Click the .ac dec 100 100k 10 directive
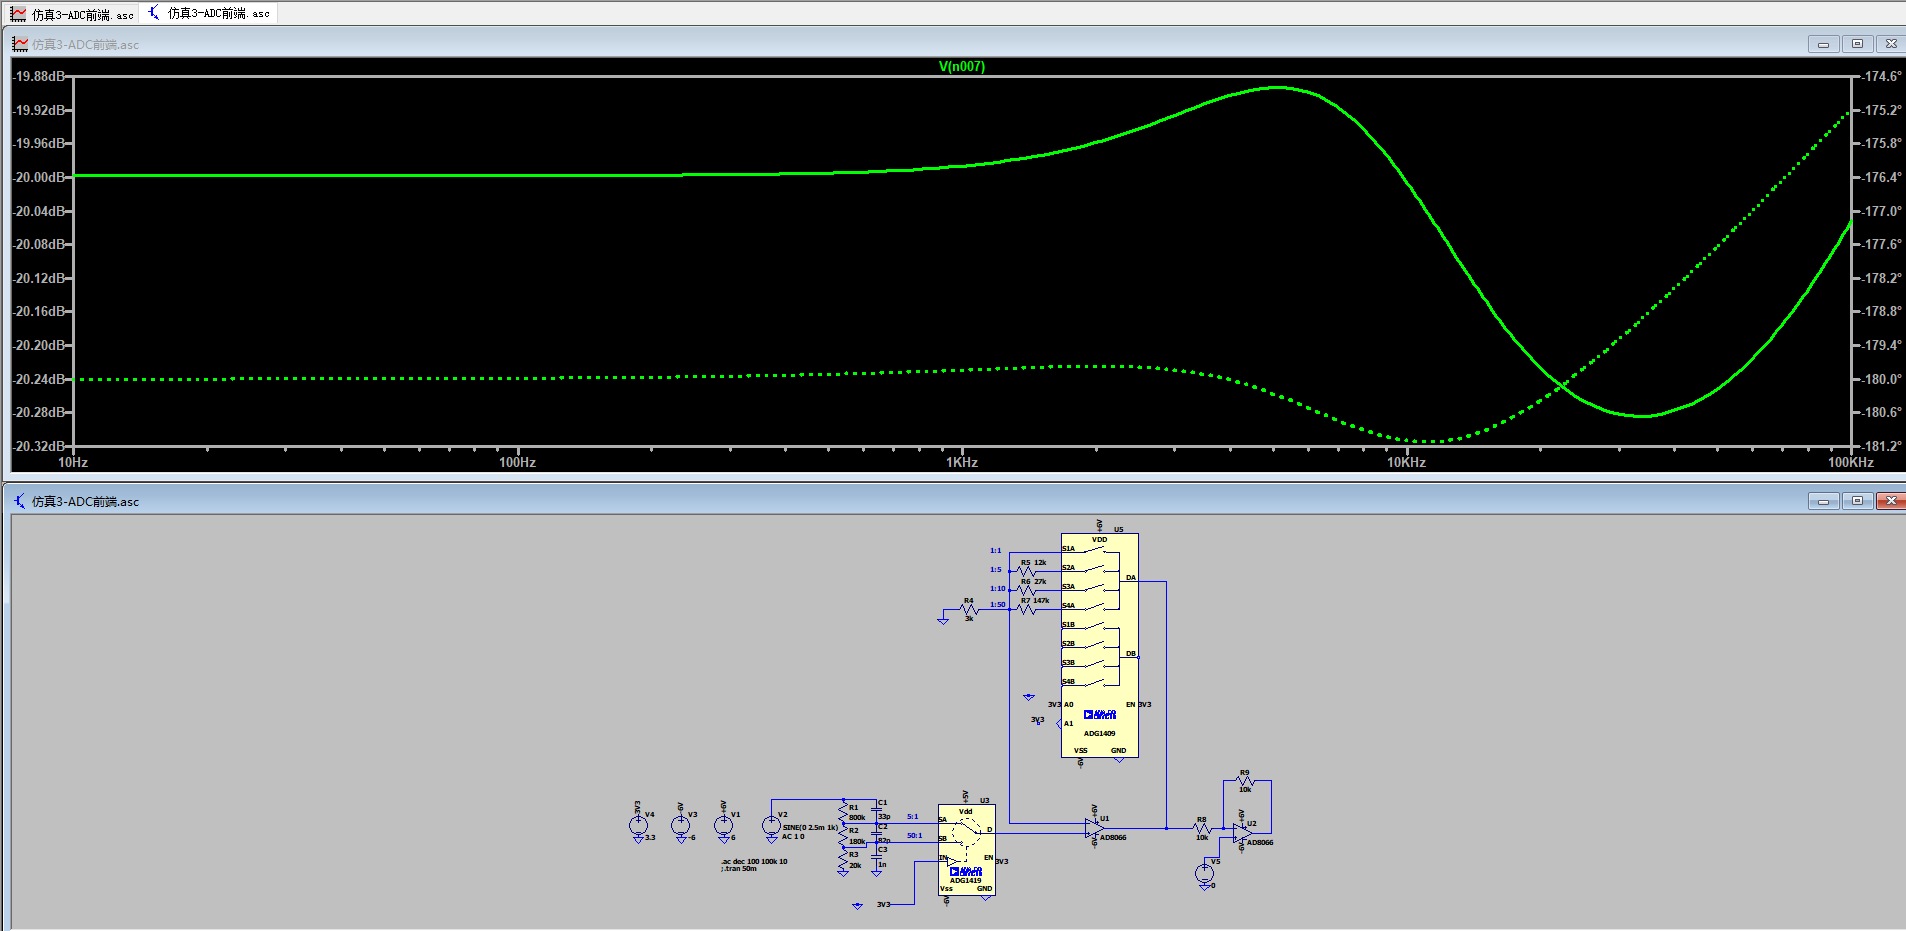The width and height of the screenshot is (1906, 931). [x=754, y=861]
